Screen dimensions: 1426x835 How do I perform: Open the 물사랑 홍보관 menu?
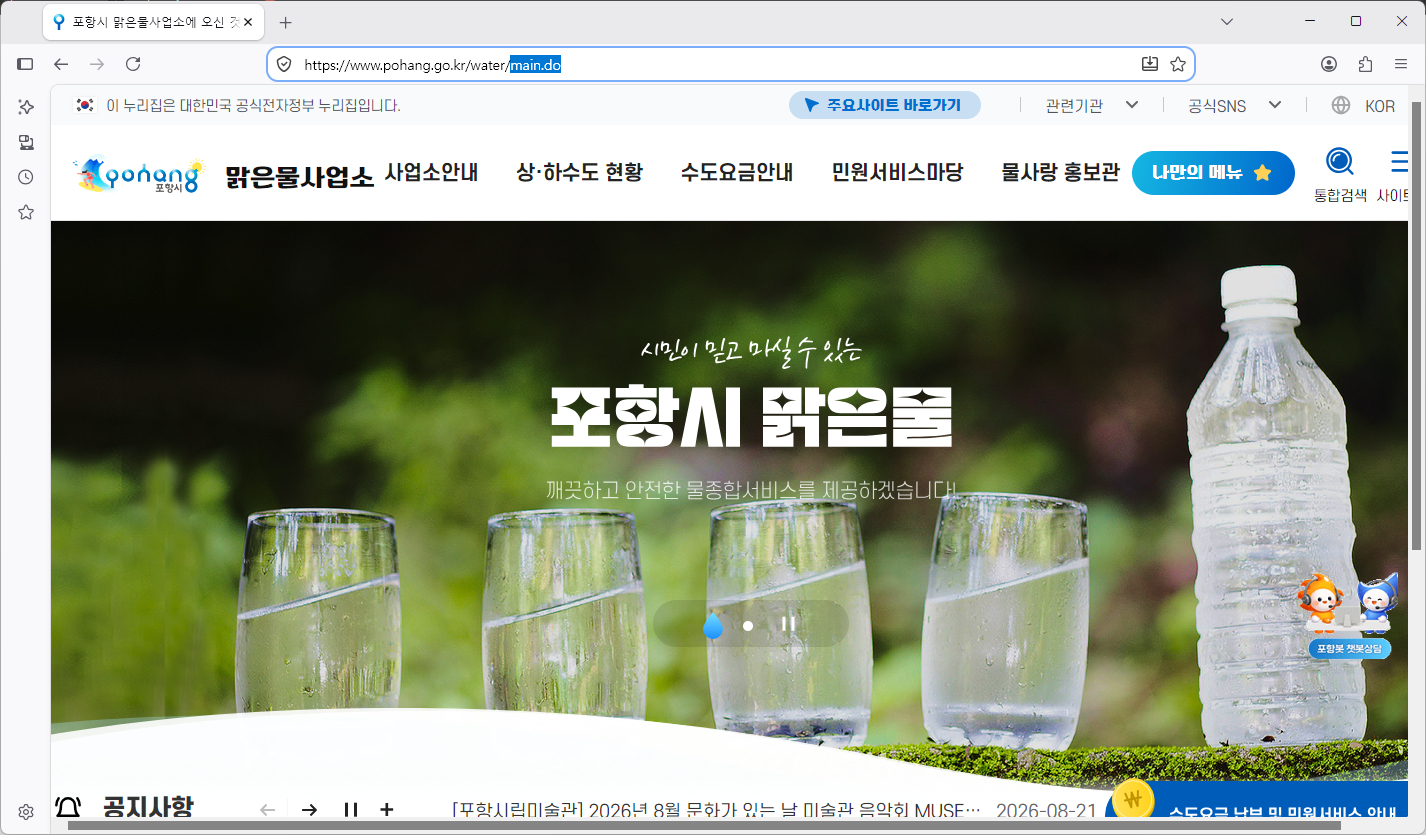[x=1060, y=172]
